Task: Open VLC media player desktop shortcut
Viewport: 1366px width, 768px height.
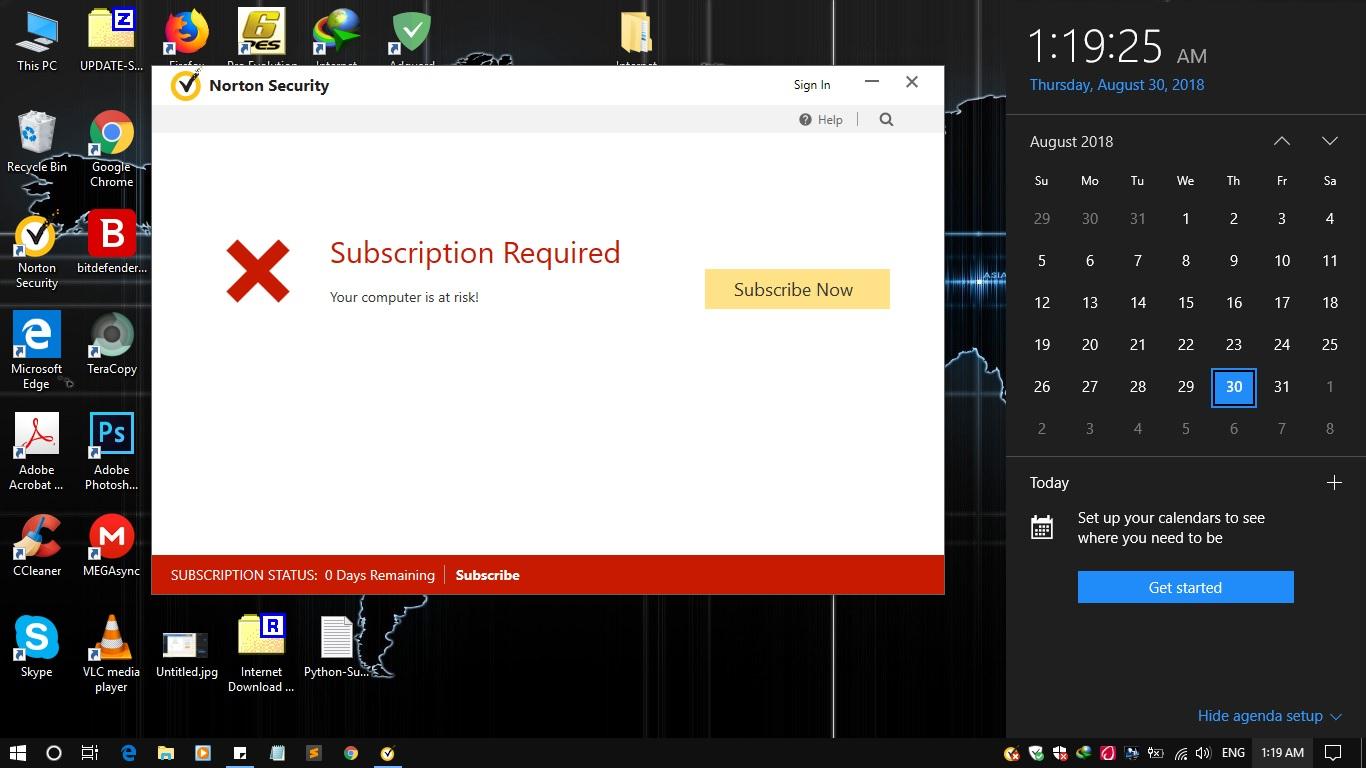Action: click(112, 653)
